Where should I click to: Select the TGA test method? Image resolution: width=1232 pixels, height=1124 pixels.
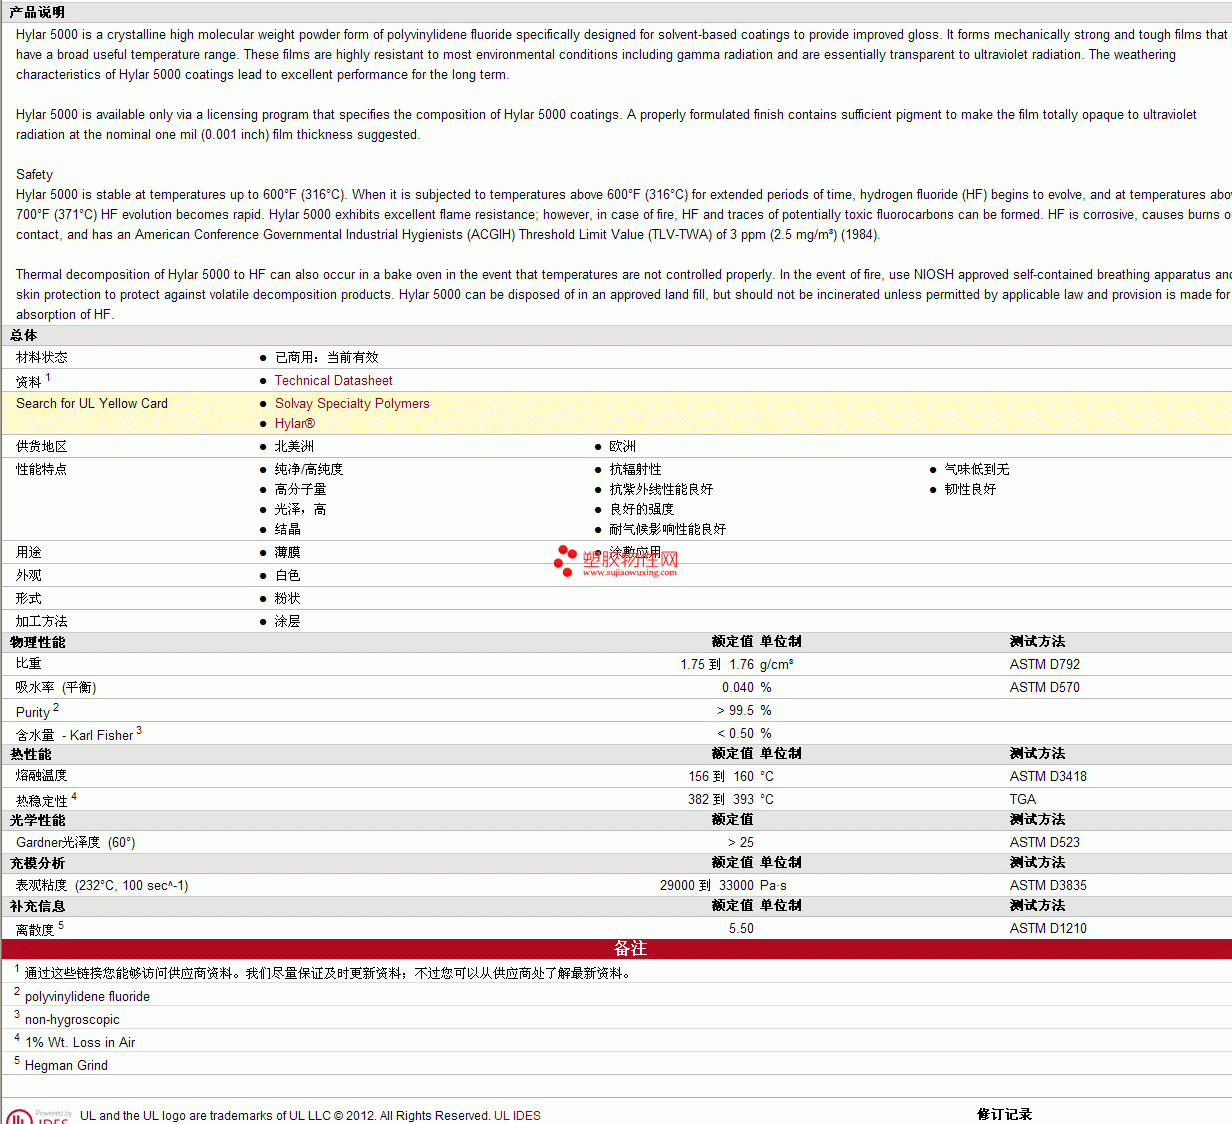pyautogui.click(x=1022, y=800)
